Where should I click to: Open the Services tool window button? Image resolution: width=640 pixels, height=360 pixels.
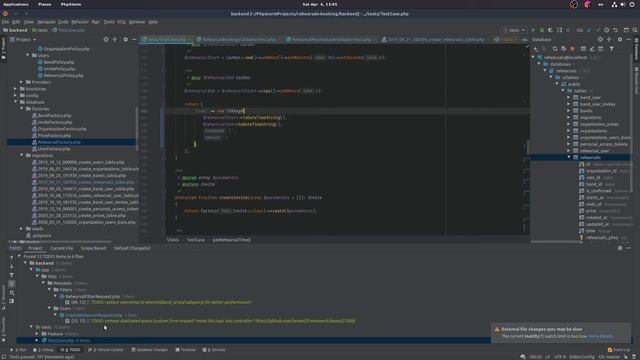214,350
